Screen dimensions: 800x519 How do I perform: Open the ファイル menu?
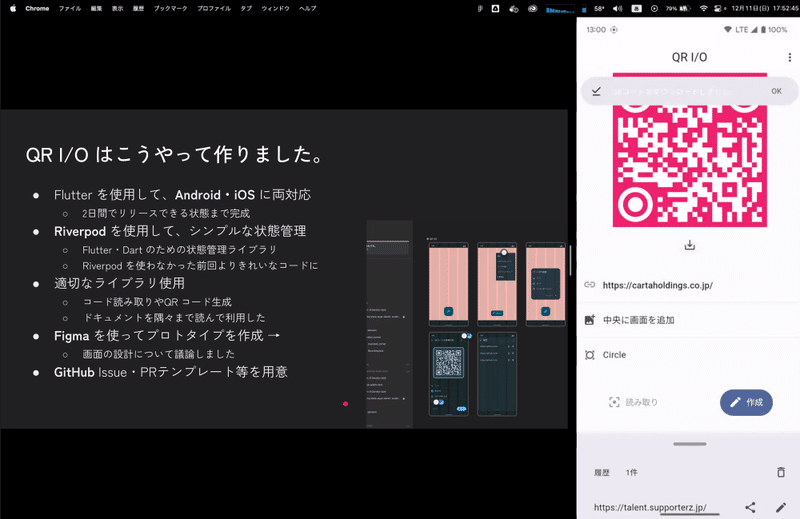coord(69,8)
